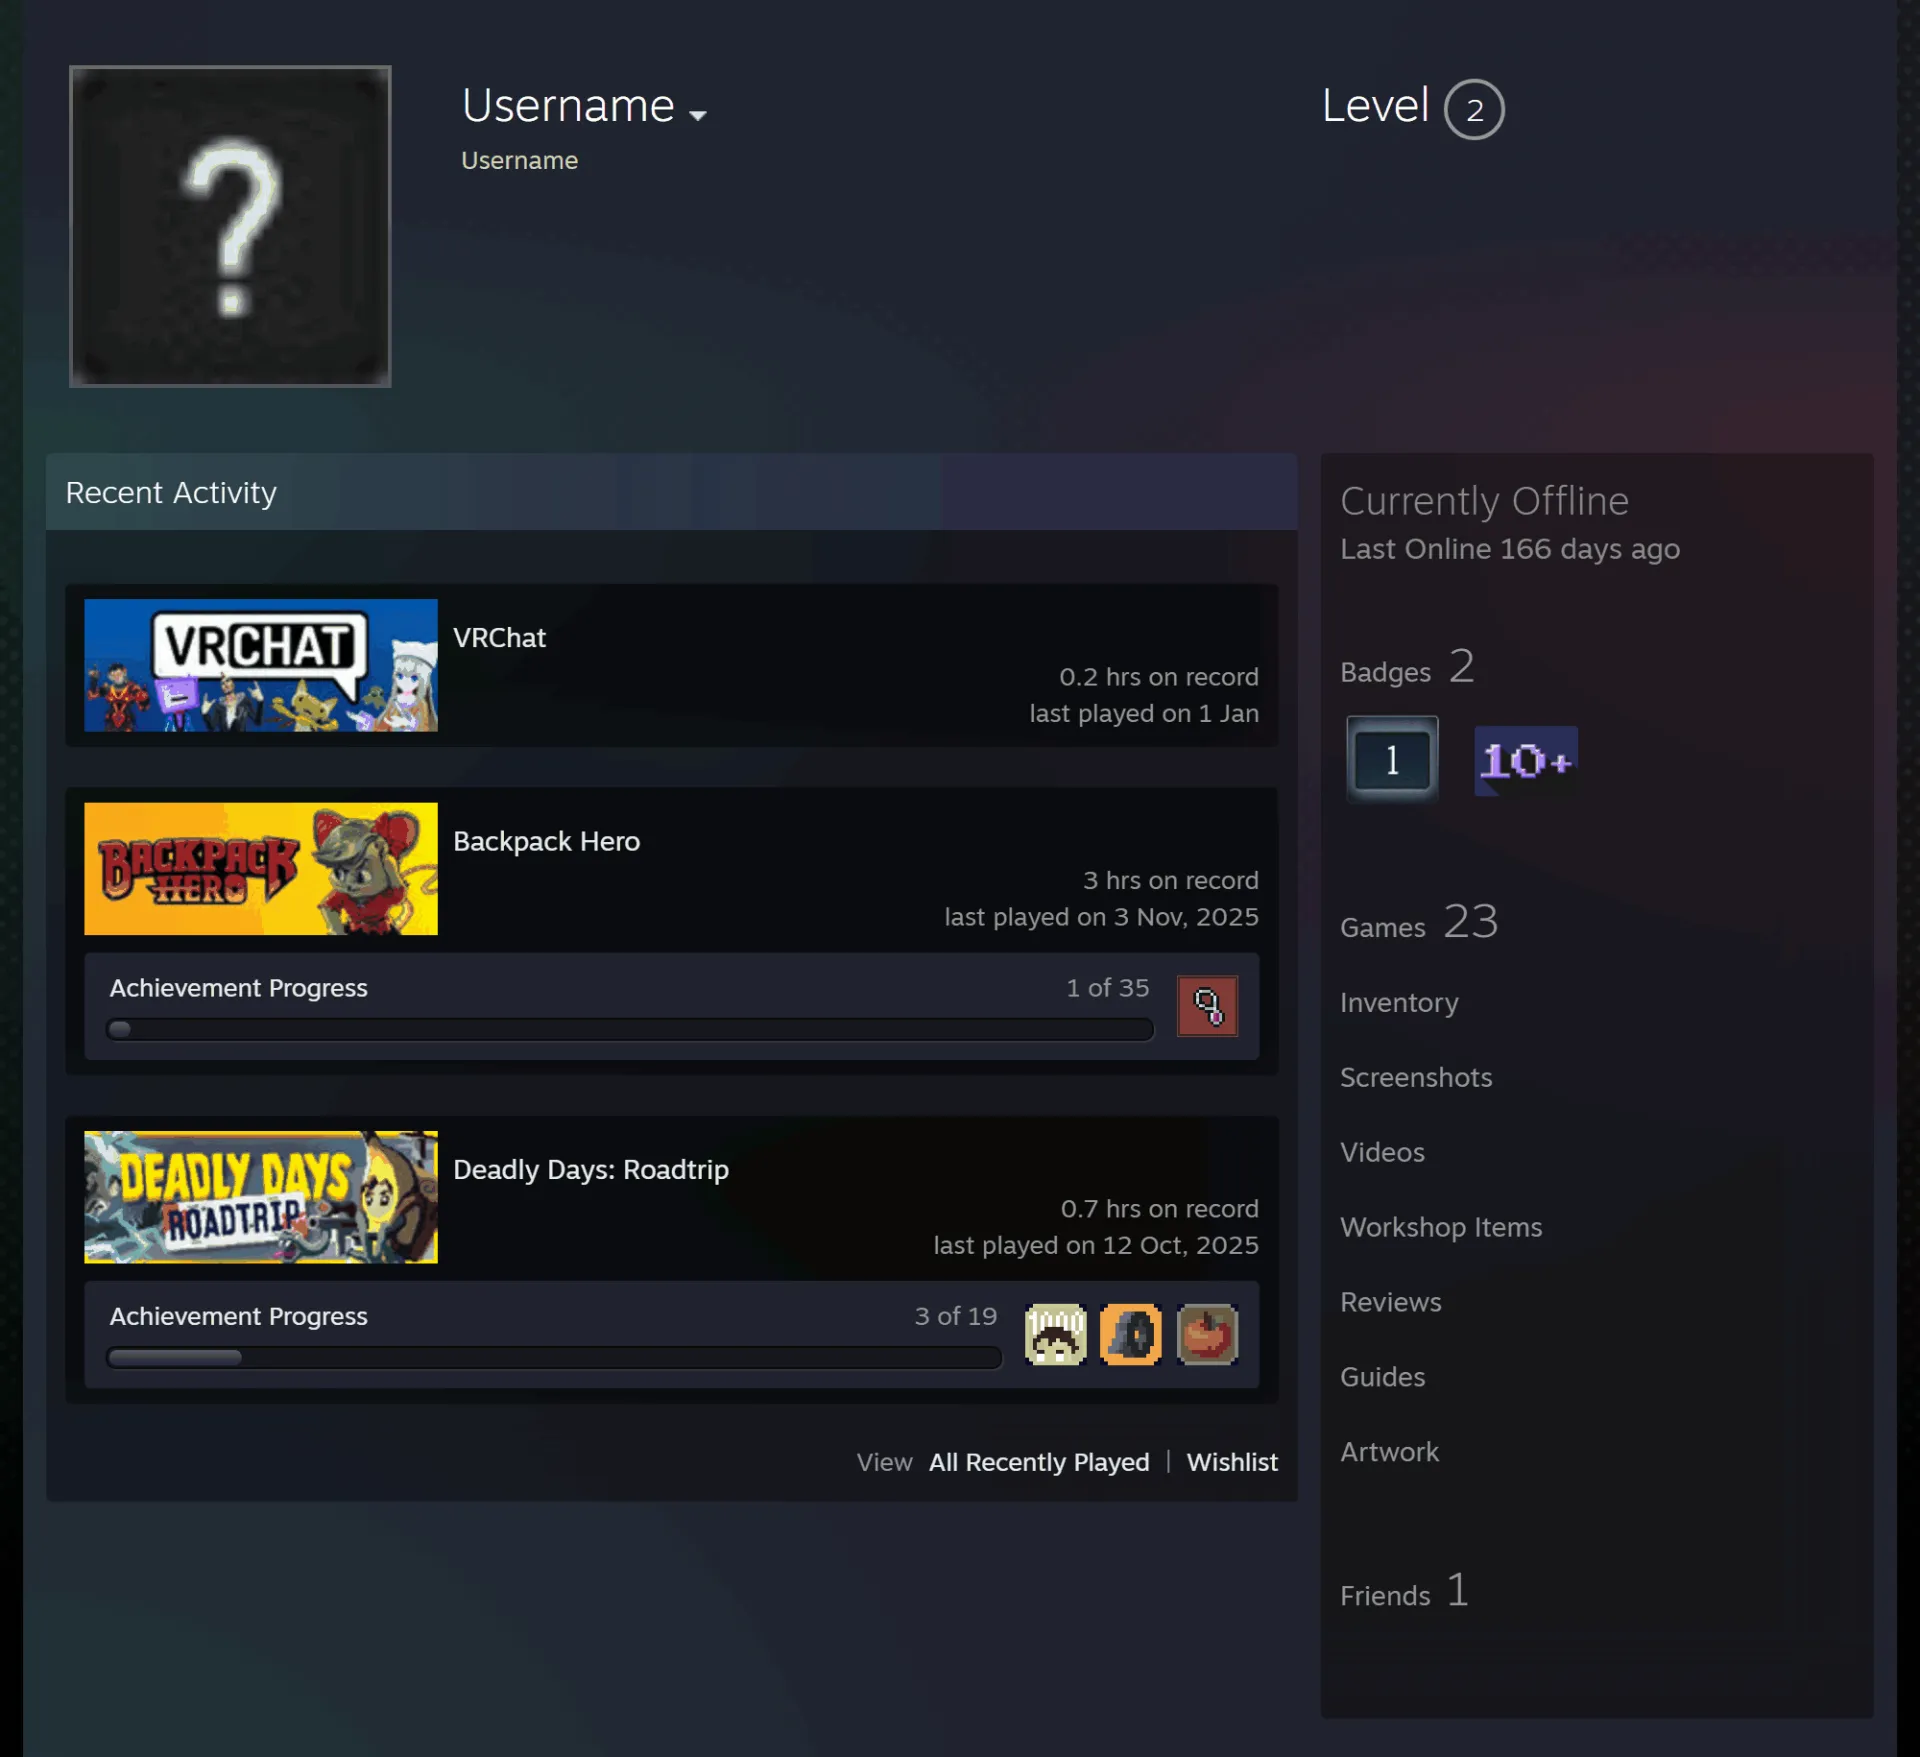Click Deadly Days Achievement Progress label
Image resolution: width=1920 pixels, height=1757 pixels.
239,1316
